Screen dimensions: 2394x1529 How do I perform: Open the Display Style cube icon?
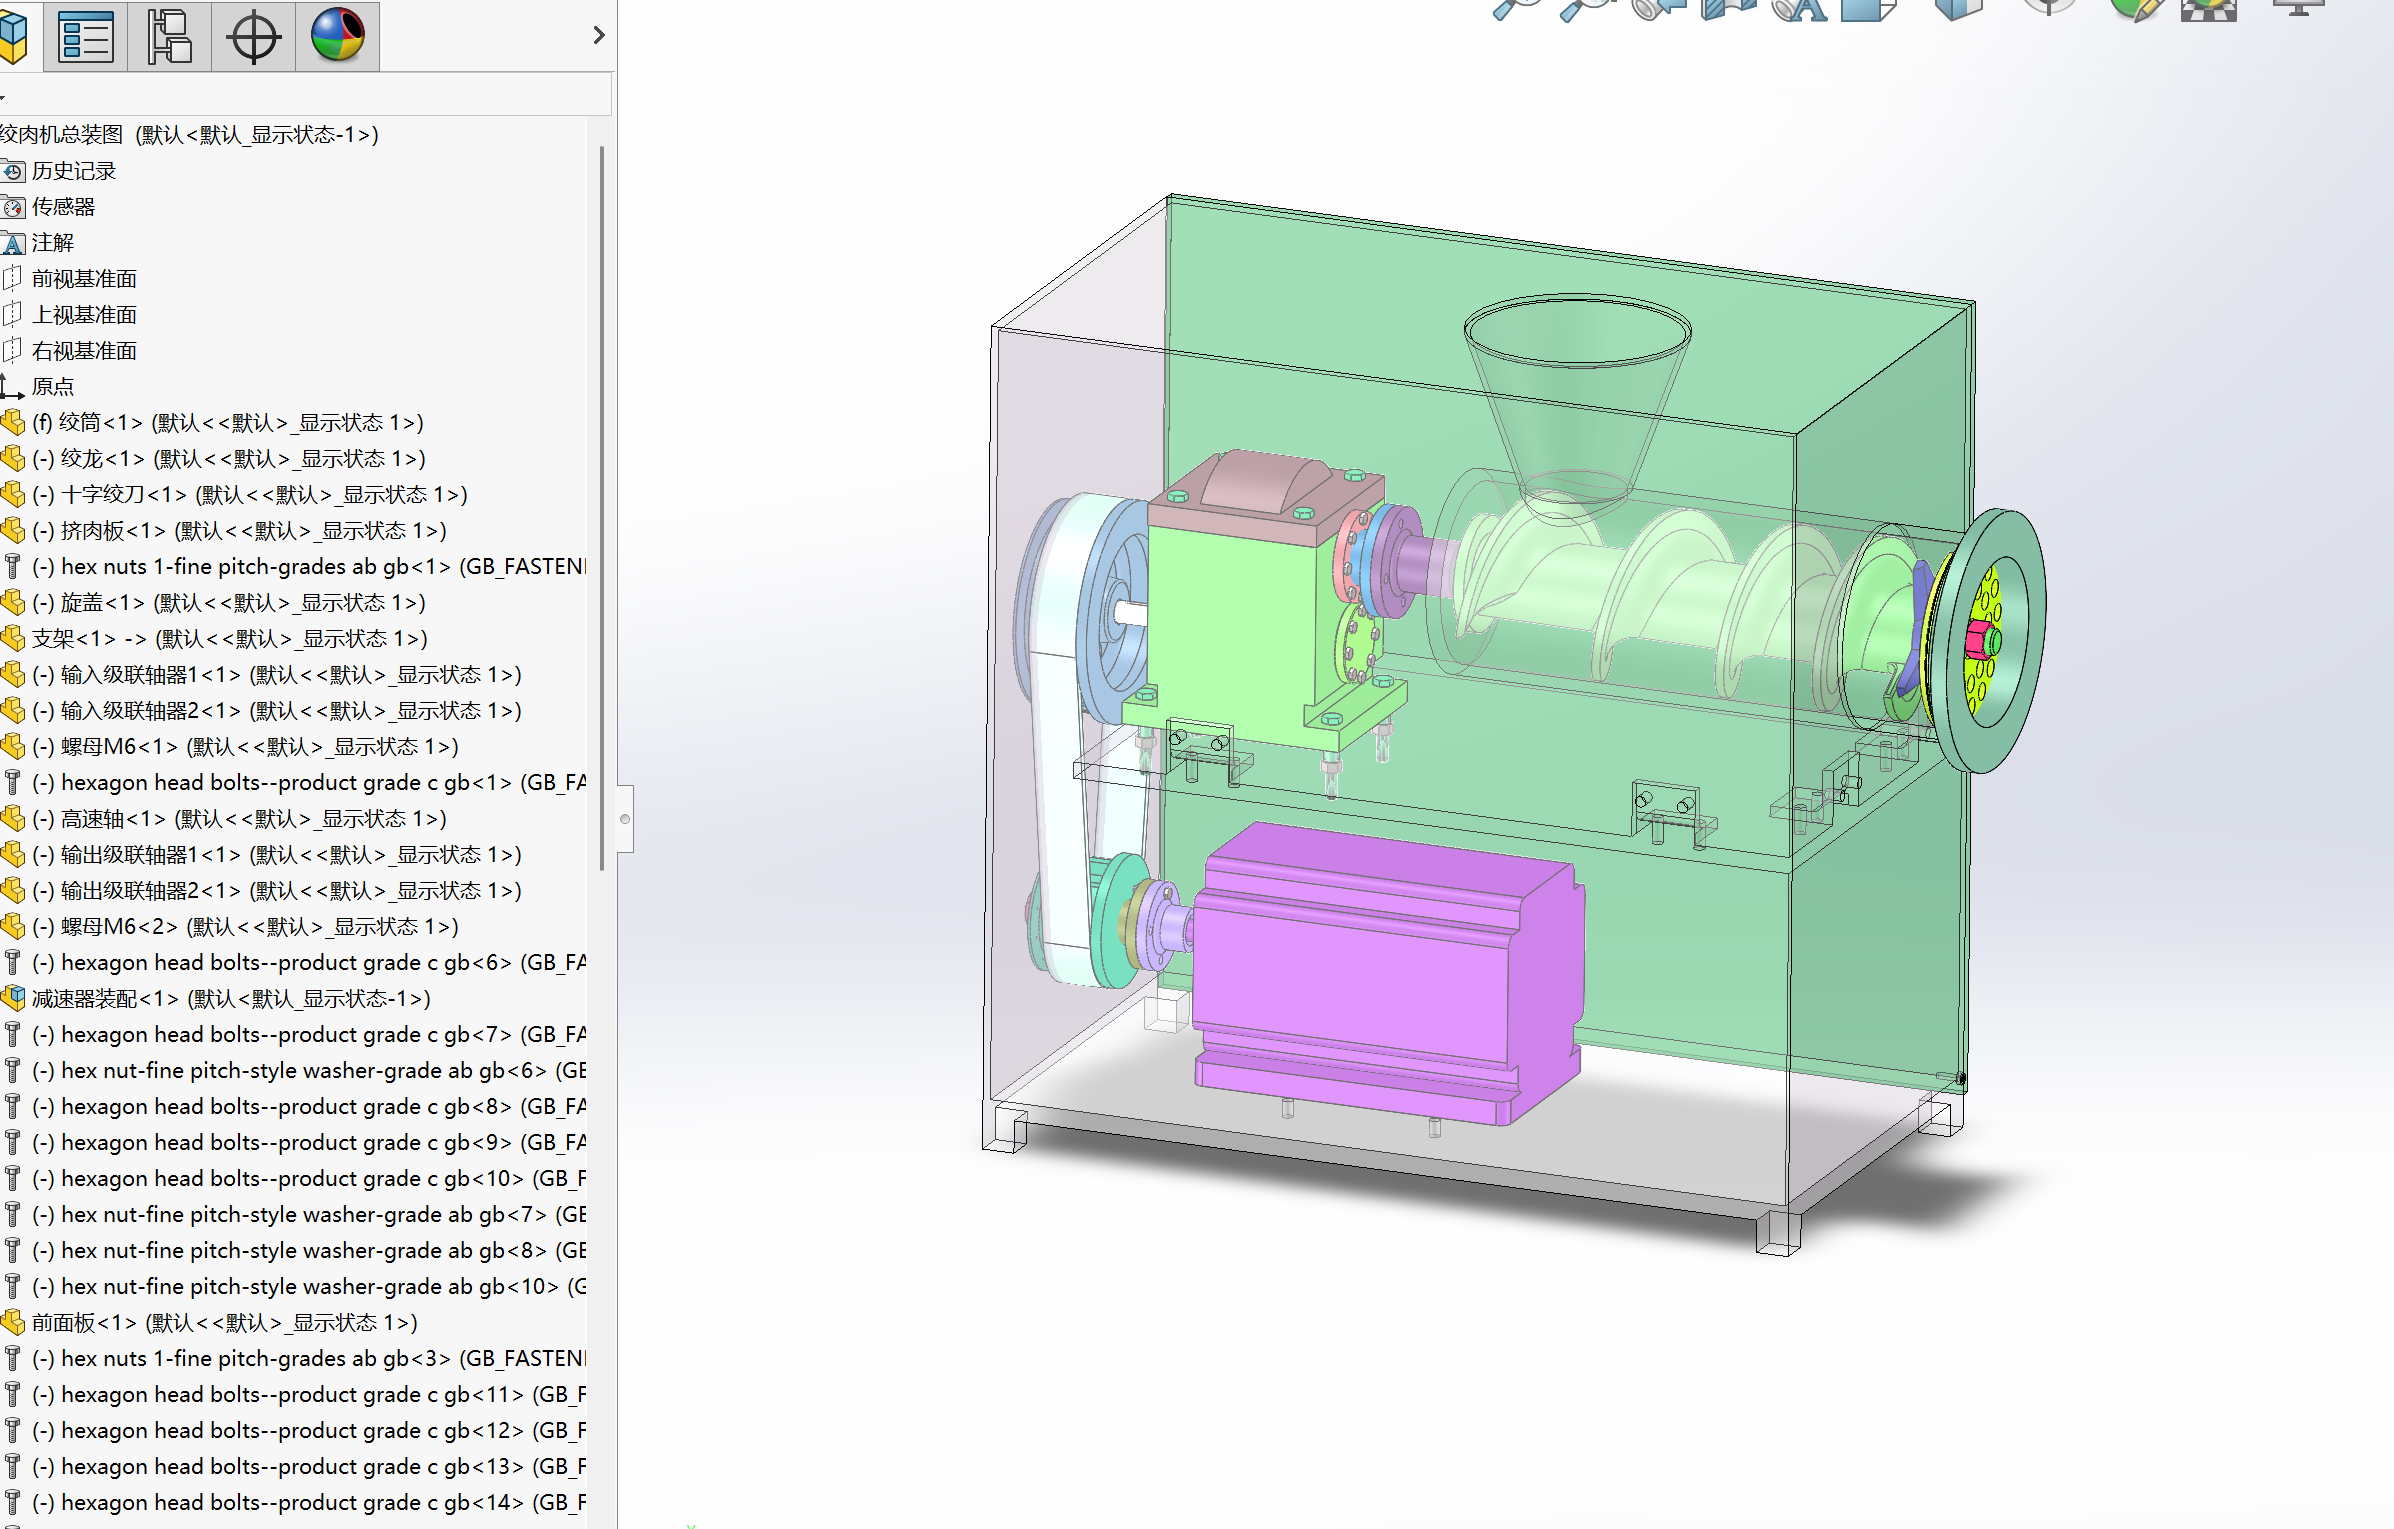click(x=1958, y=9)
